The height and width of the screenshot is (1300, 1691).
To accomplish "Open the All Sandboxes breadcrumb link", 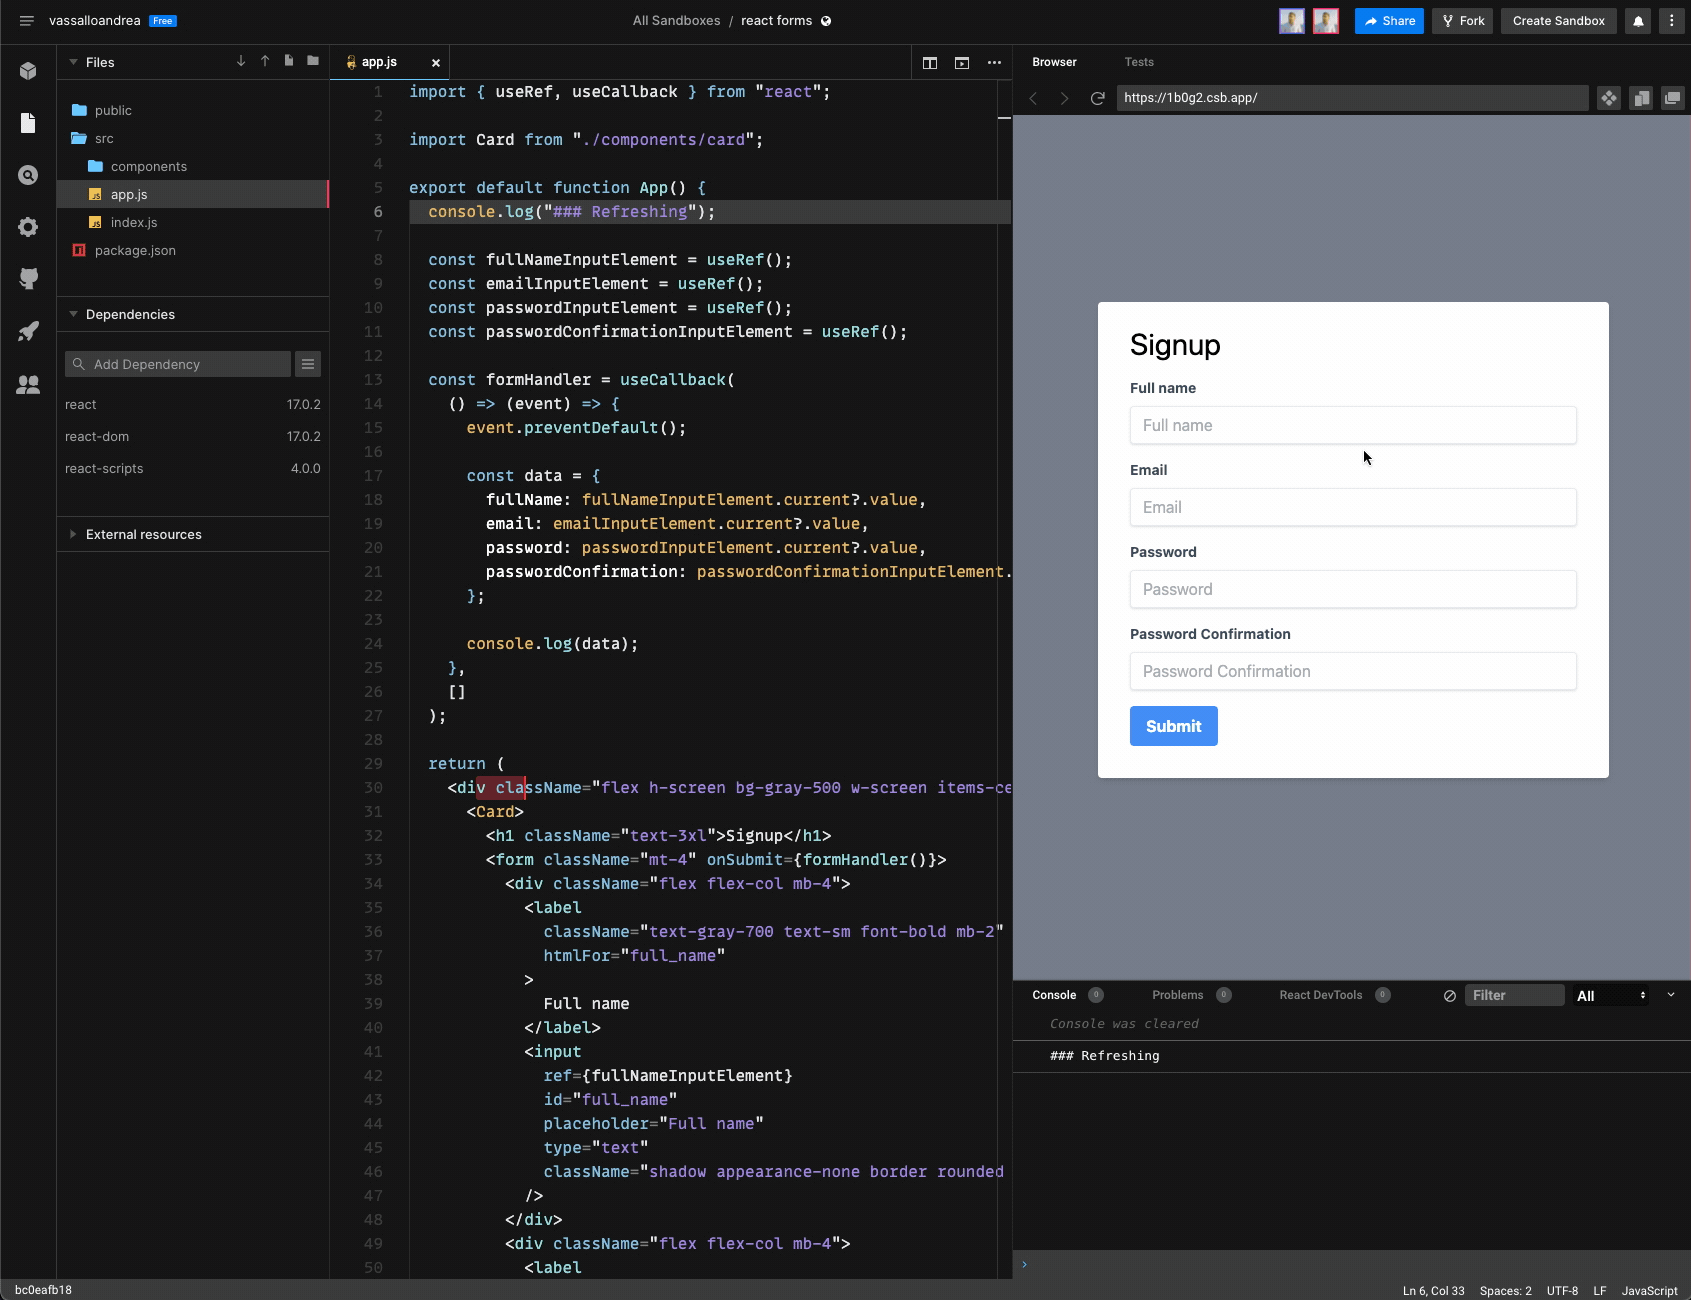I will 676,21.
